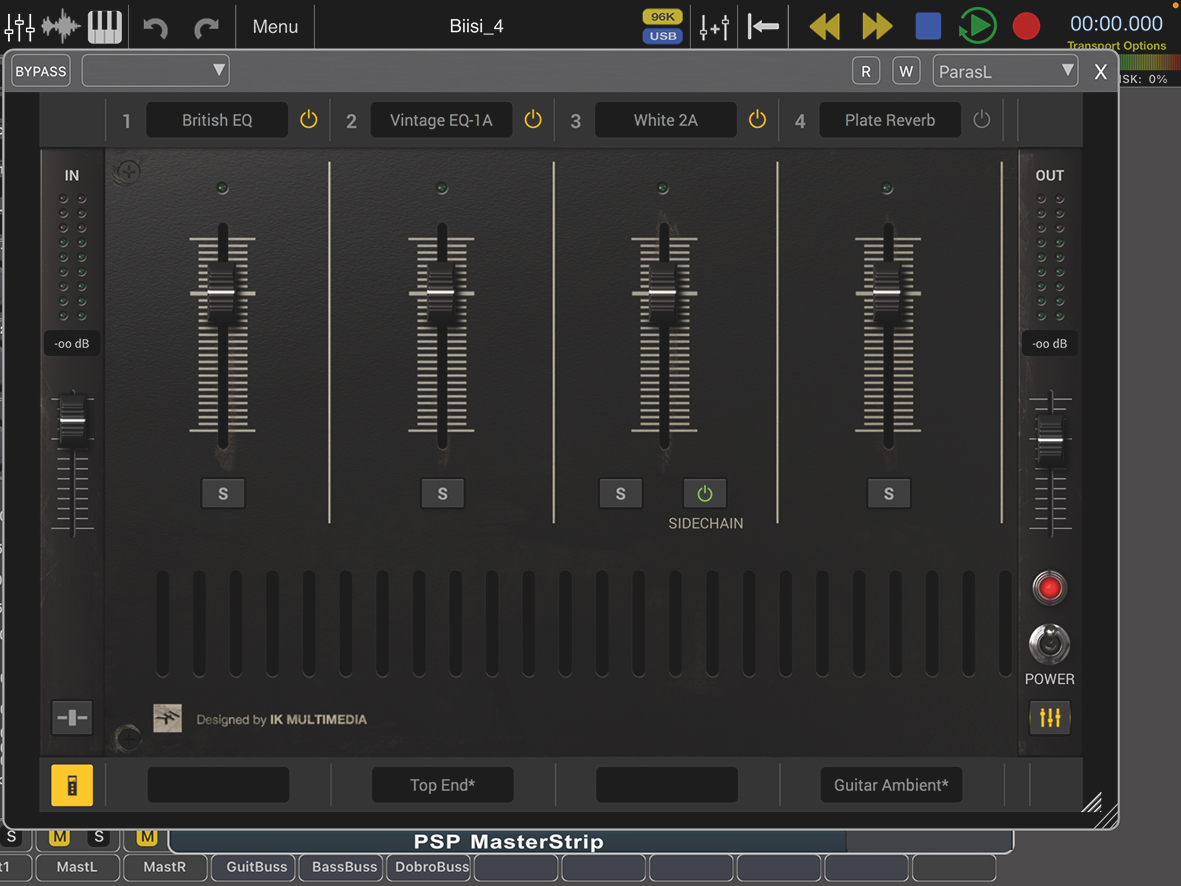
Task: Open the Top End* preset field
Action: 443,785
